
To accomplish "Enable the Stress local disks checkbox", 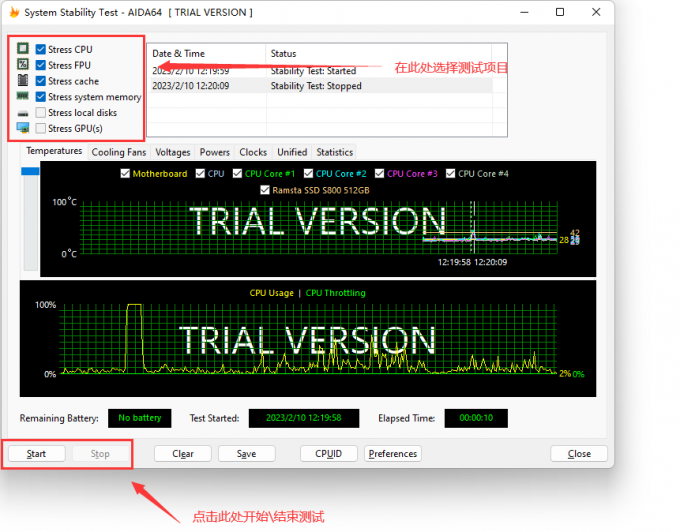I will pyautogui.click(x=40, y=113).
